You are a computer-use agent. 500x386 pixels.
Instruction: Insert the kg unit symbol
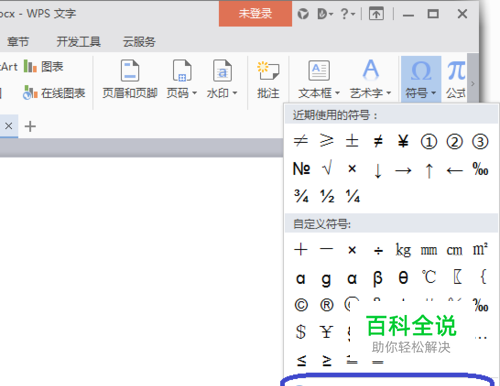coord(403,249)
